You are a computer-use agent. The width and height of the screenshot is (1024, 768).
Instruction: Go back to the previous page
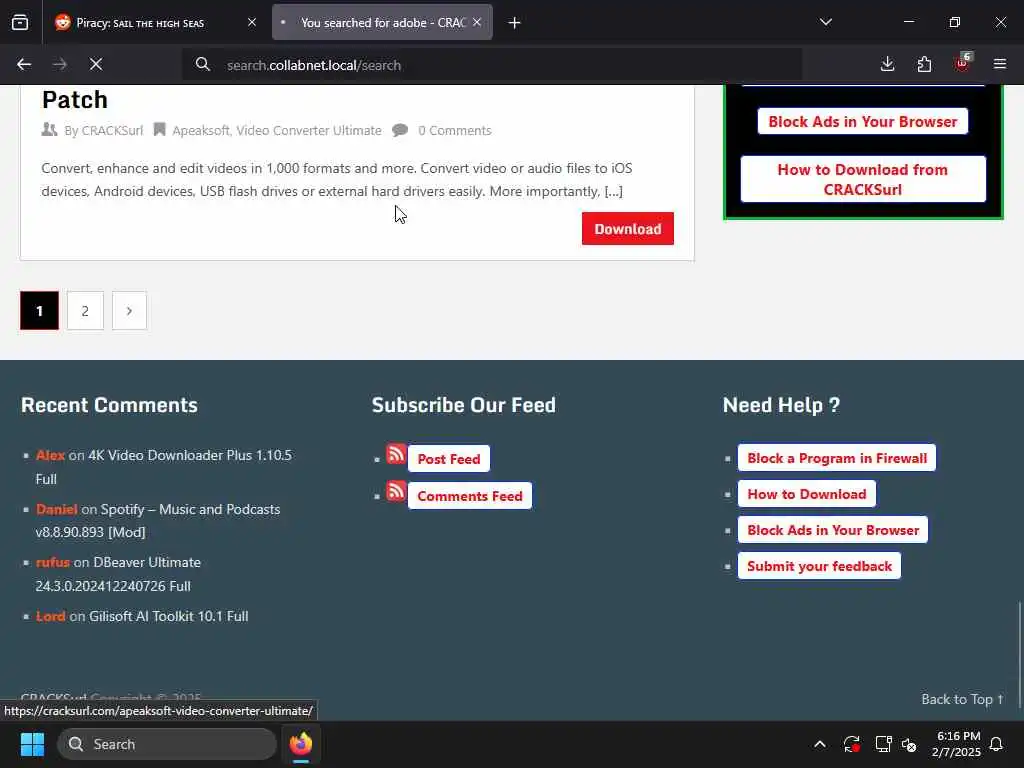[24, 64]
